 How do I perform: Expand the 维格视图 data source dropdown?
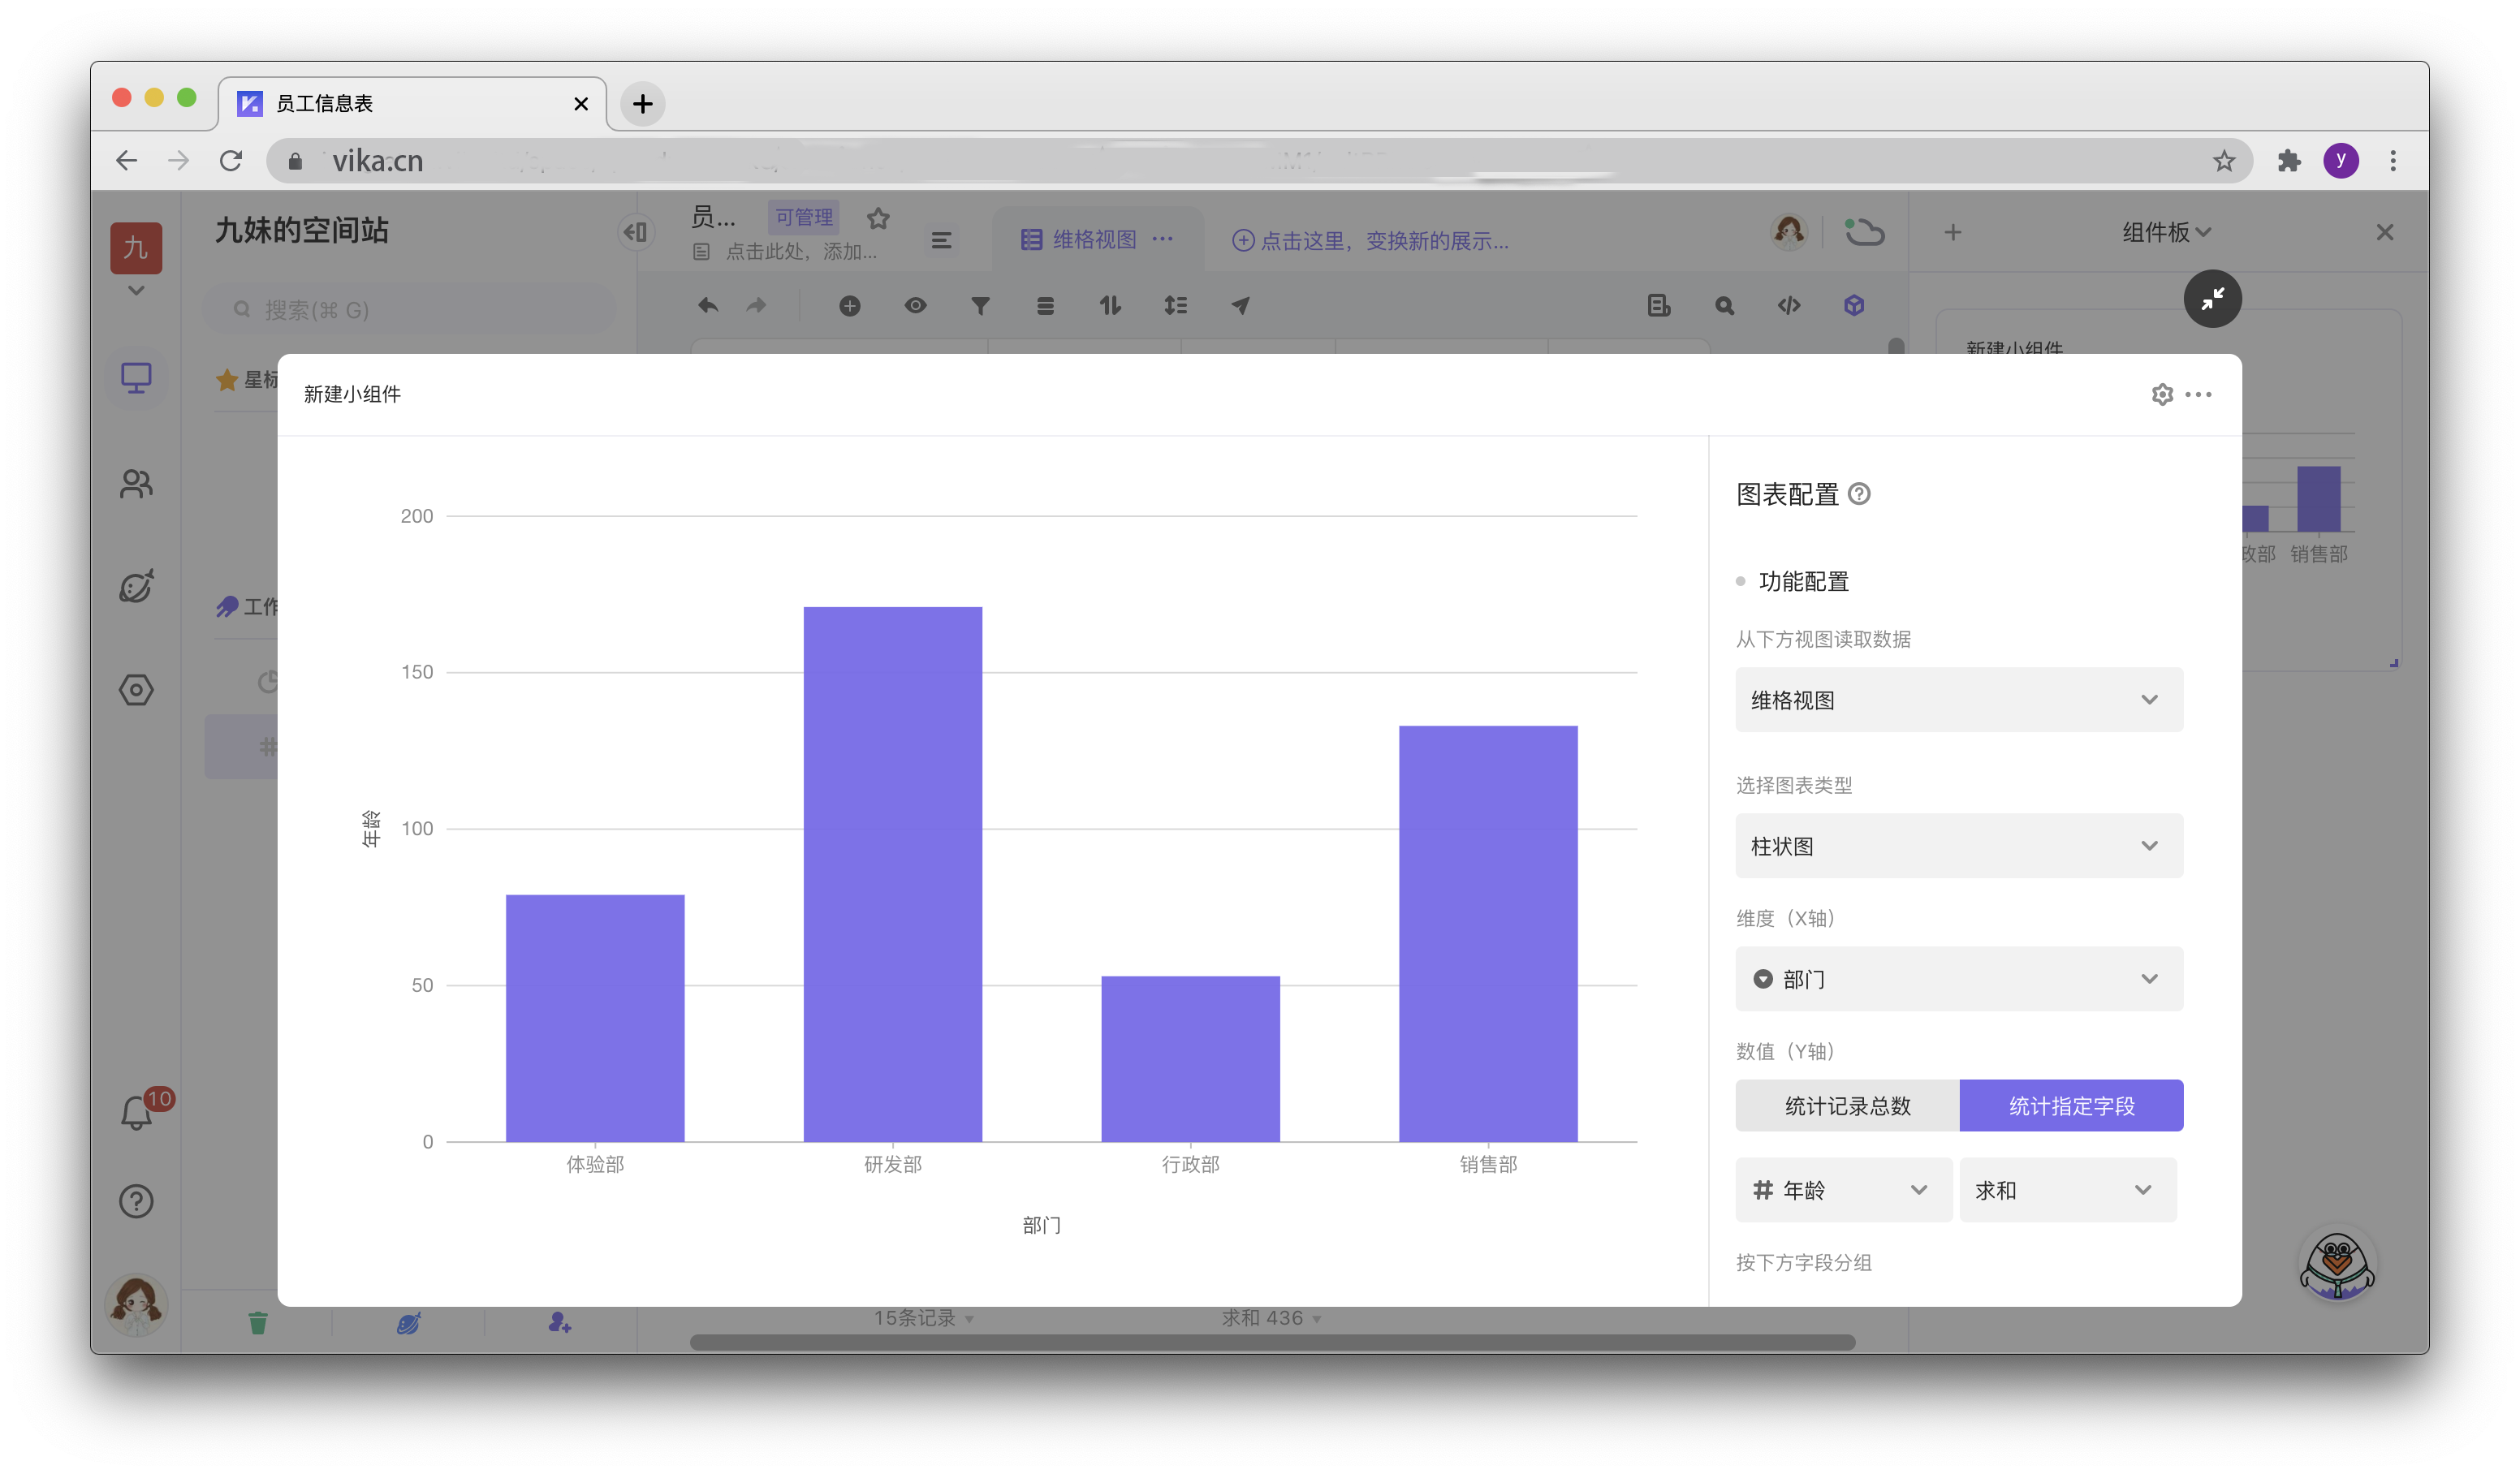click(1958, 700)
